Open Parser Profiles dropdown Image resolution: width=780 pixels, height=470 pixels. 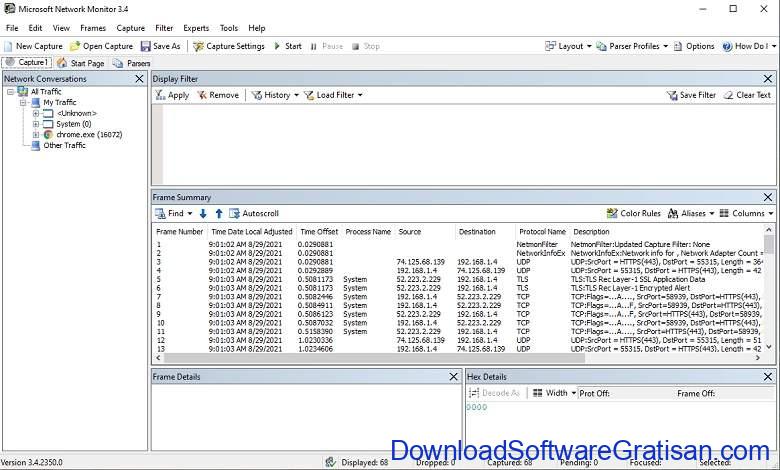coord(632,46)
